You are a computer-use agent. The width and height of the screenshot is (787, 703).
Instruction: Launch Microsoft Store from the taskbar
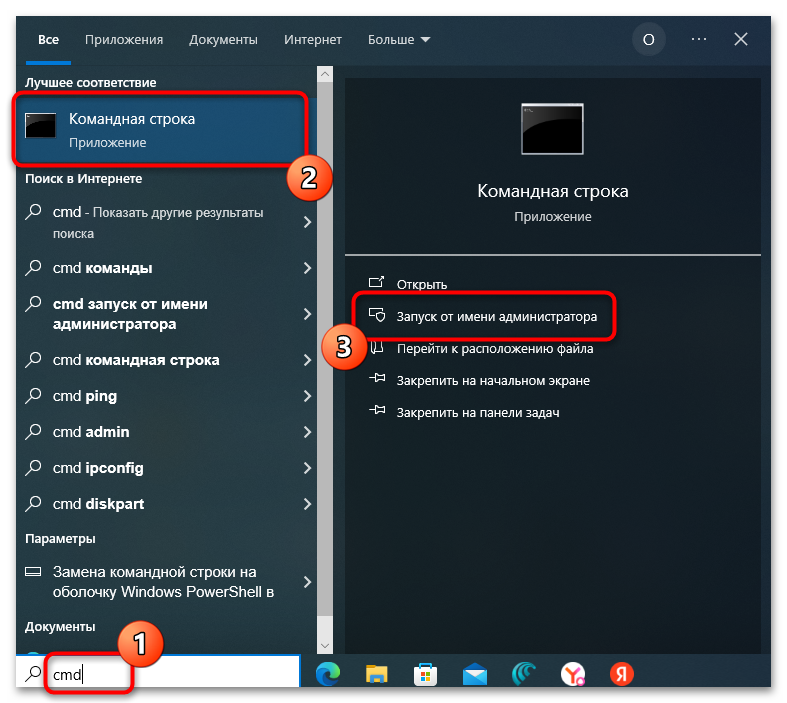coord(425,674)
